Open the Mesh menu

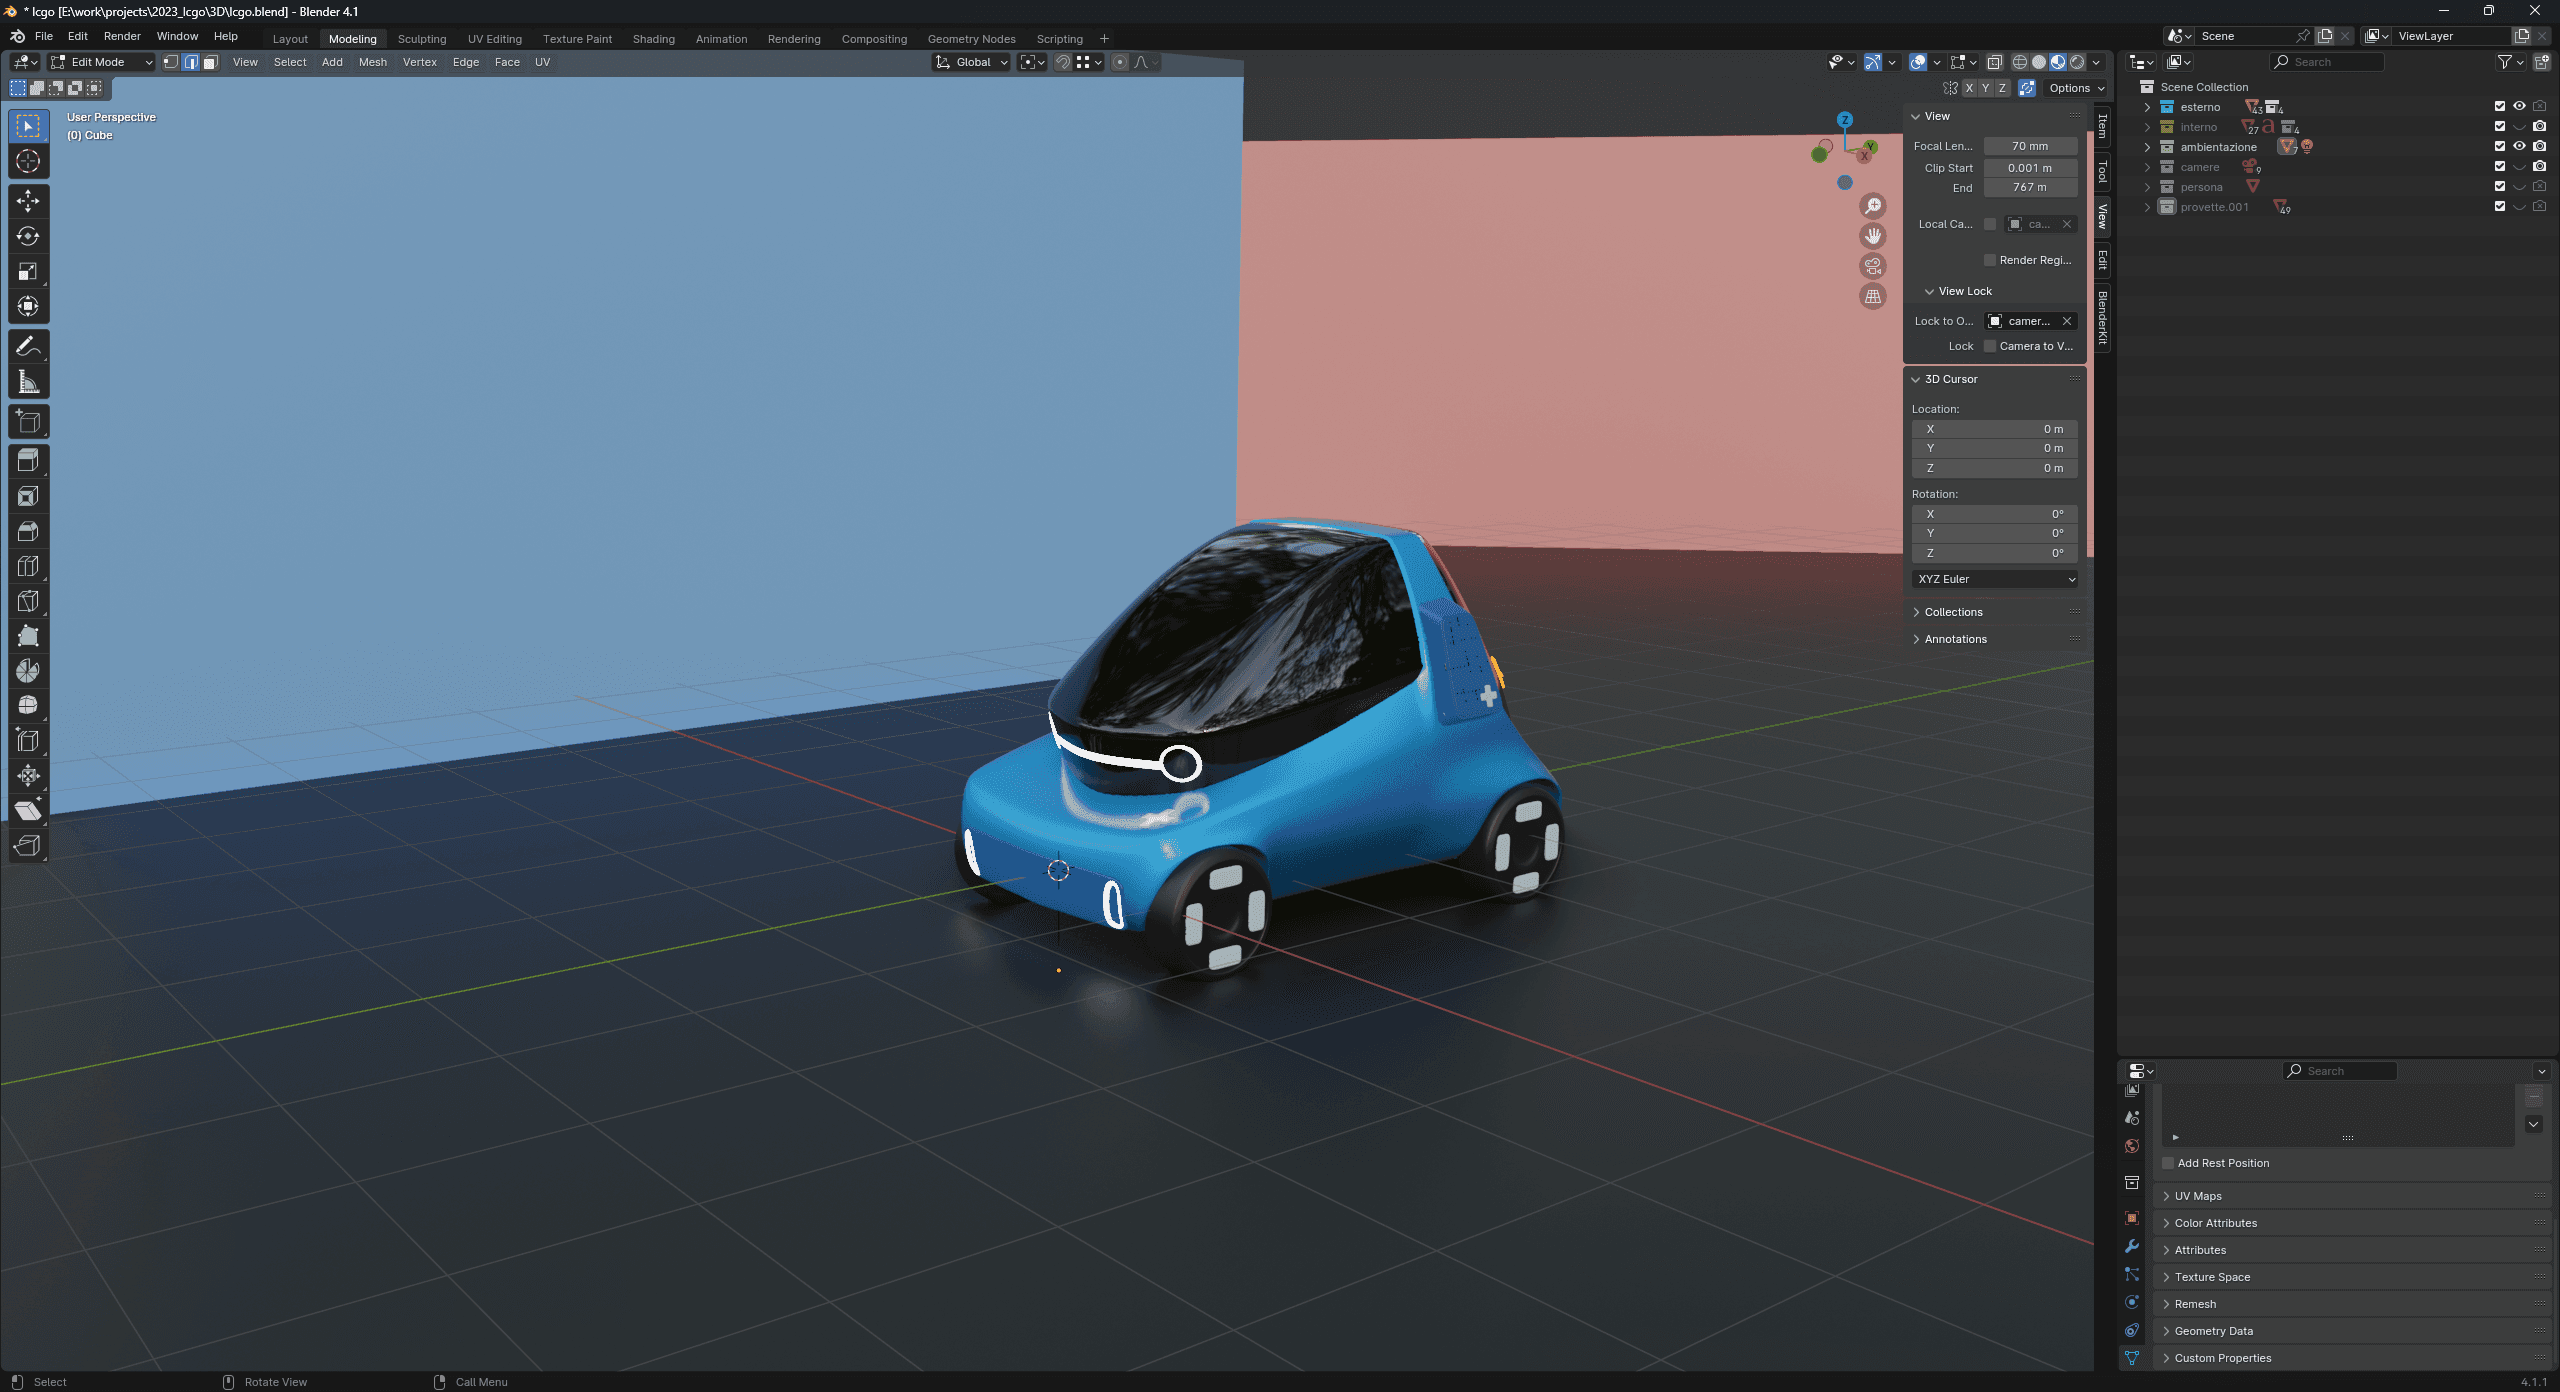click(x=372, y=62)
